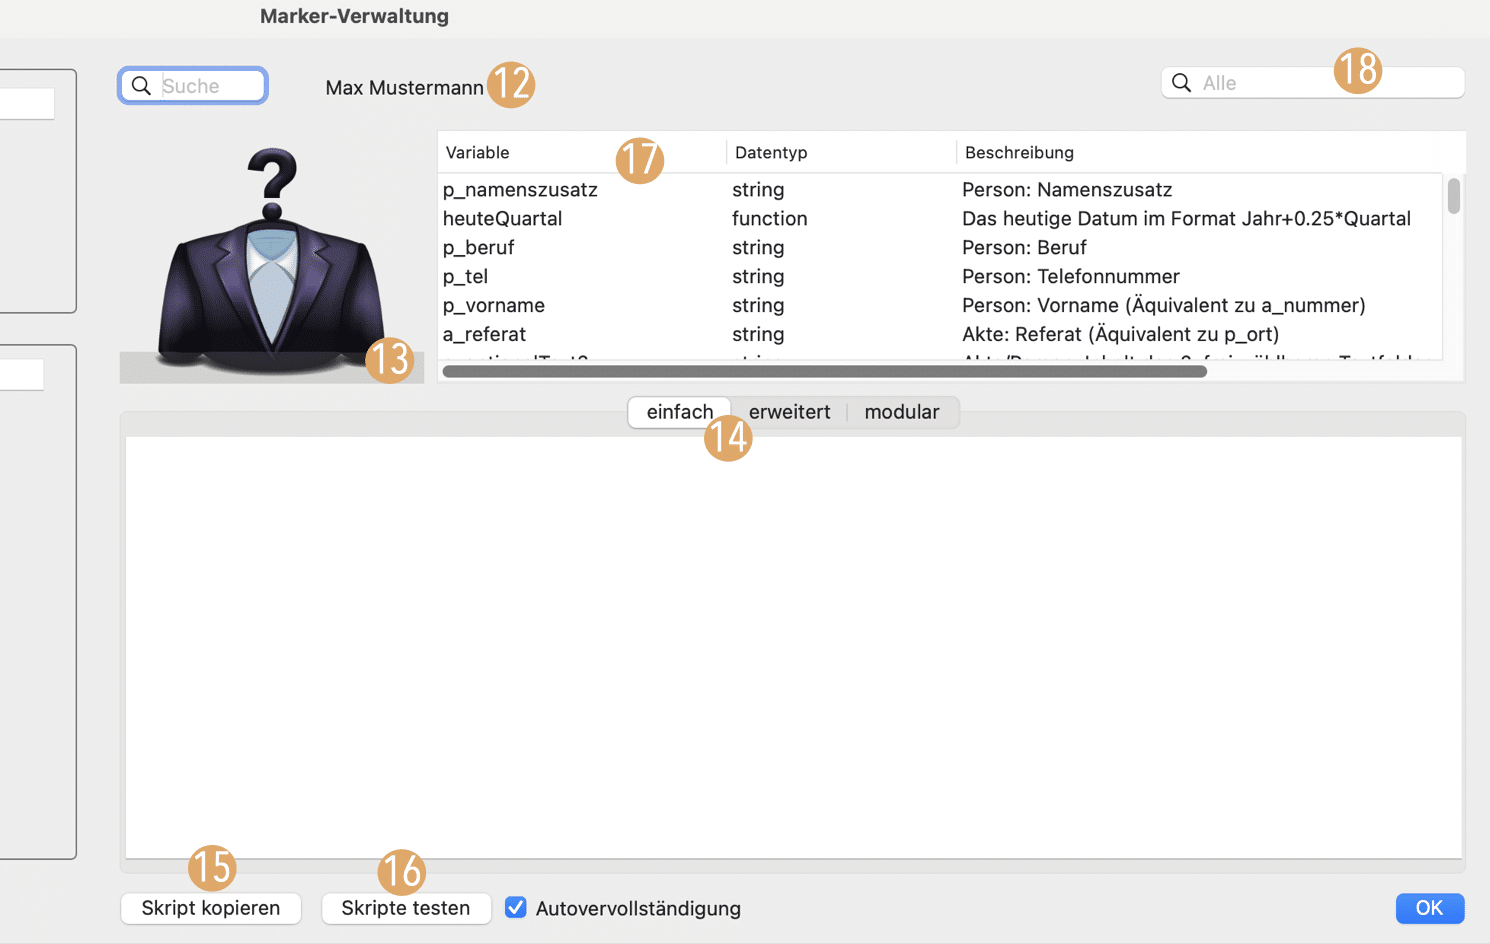Image resolution: width=1490 pixels, height=944 pixels.
Task: Sort by the Datentyp column header
Action: click(x=842, y=153)
